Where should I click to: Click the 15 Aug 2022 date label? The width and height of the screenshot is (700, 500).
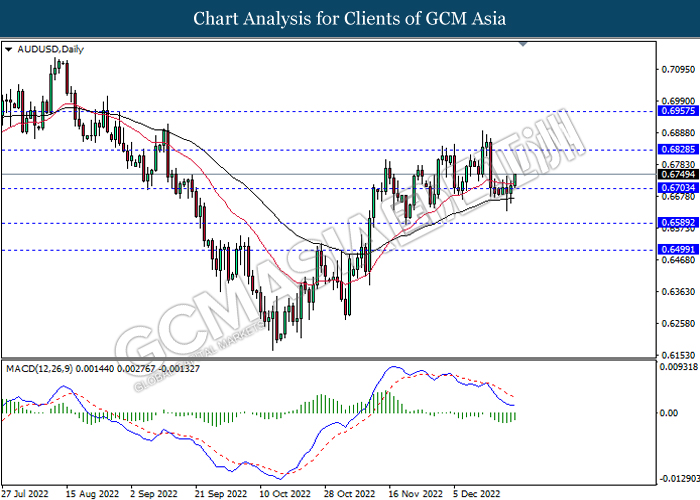coord(92,494)
